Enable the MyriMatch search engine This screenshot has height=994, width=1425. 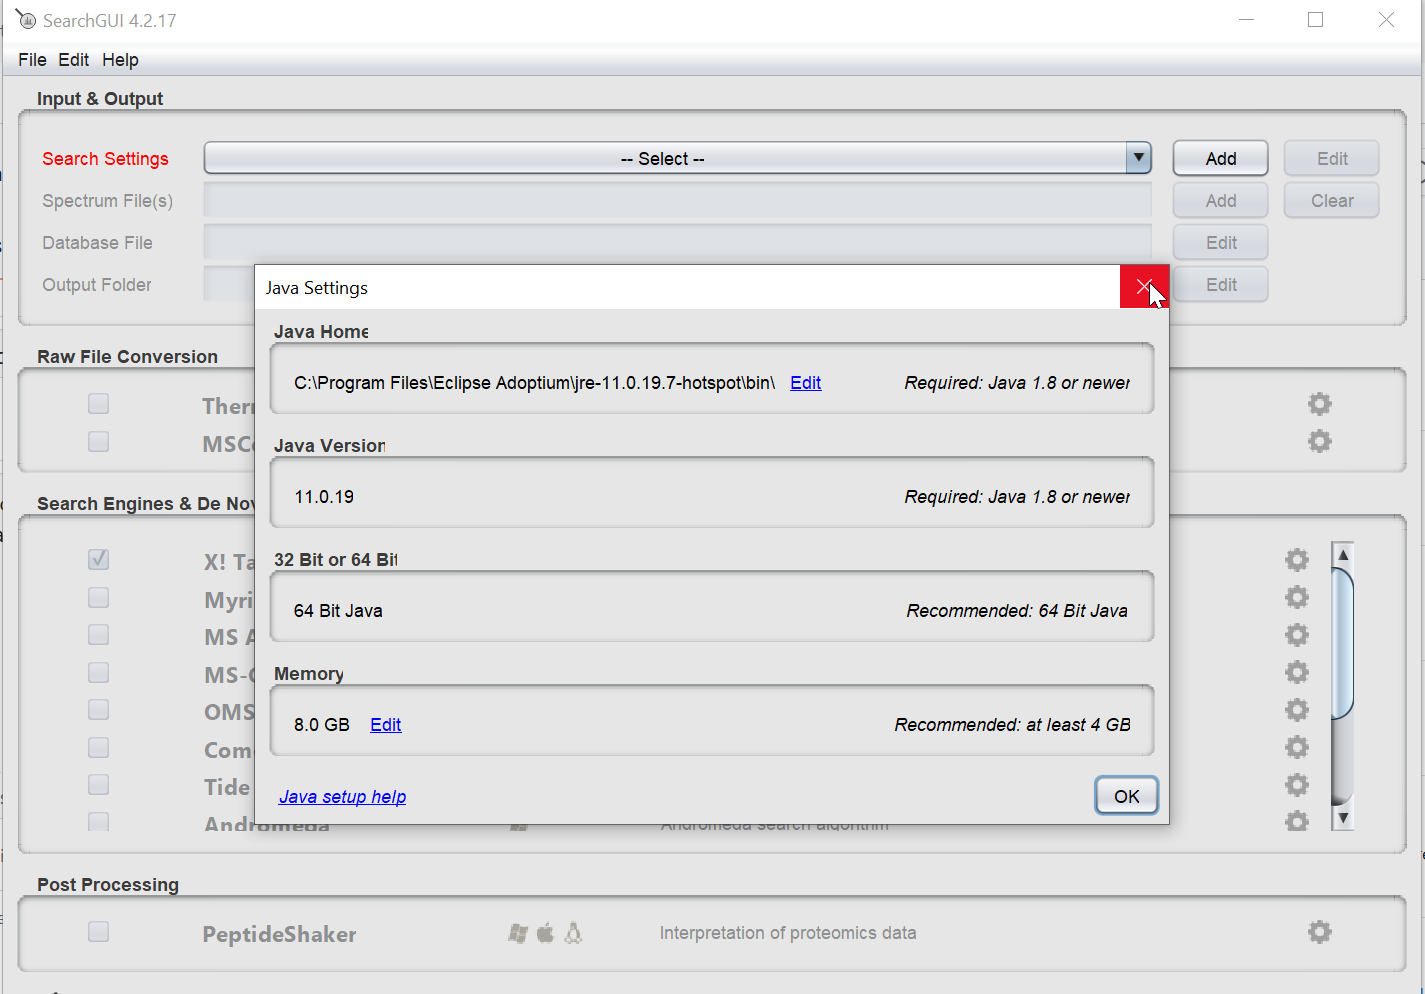coord(98,597)
